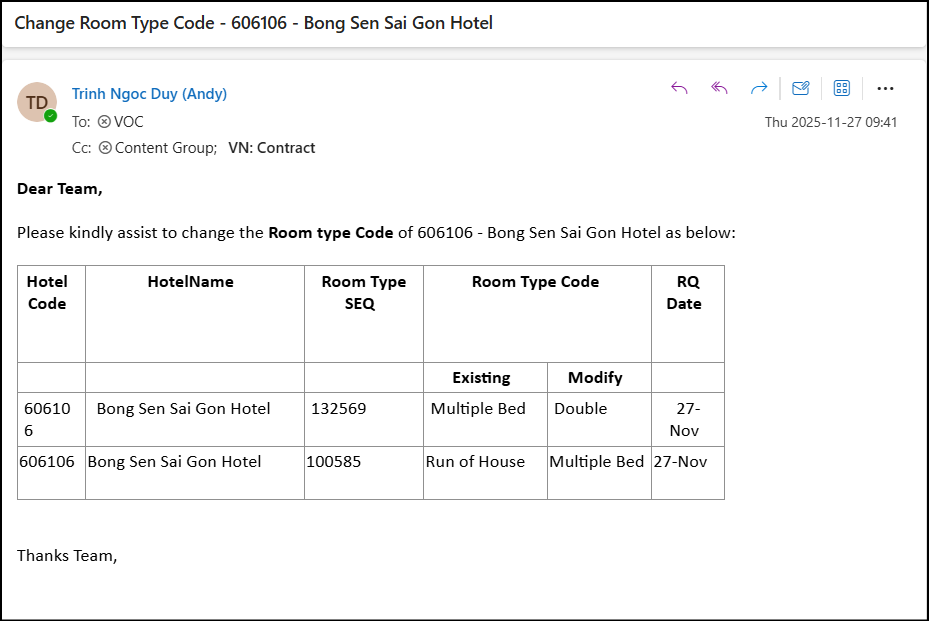Click the circled-x icon beside VOC
The image size is (929, 621).
pos(104,122)
